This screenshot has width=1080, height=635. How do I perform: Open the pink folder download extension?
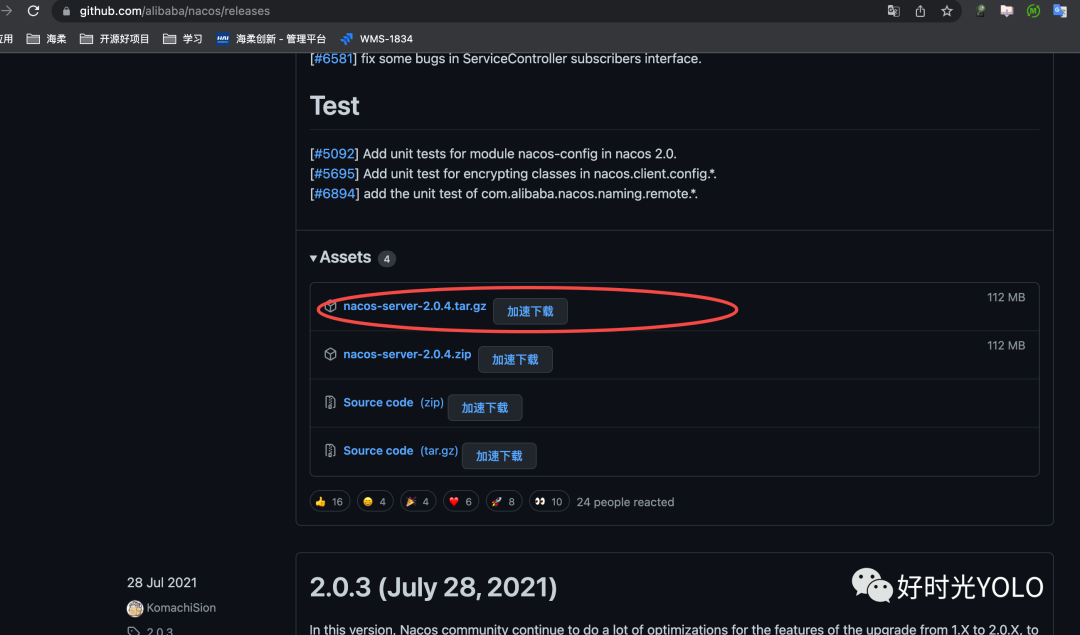point(1006,11)
